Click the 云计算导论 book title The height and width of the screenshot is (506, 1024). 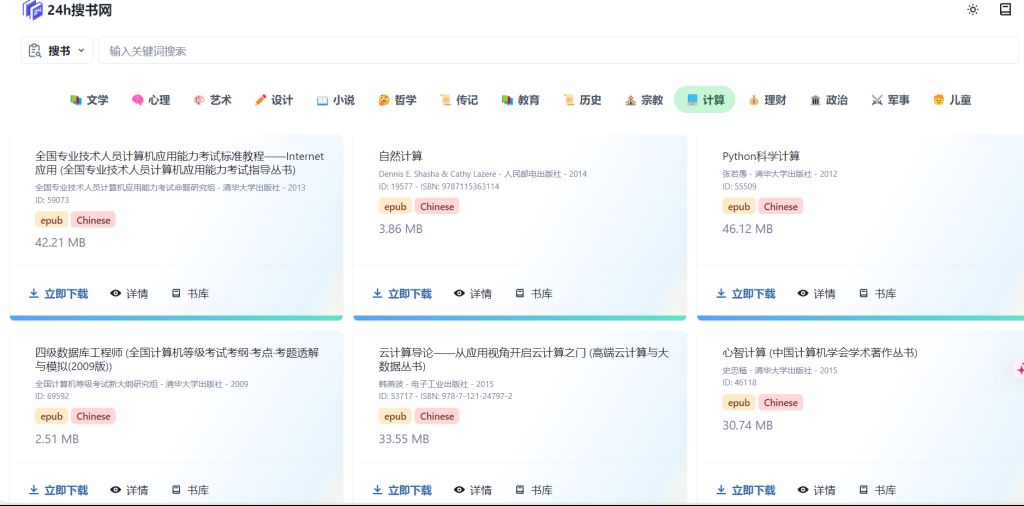[524, 359]
